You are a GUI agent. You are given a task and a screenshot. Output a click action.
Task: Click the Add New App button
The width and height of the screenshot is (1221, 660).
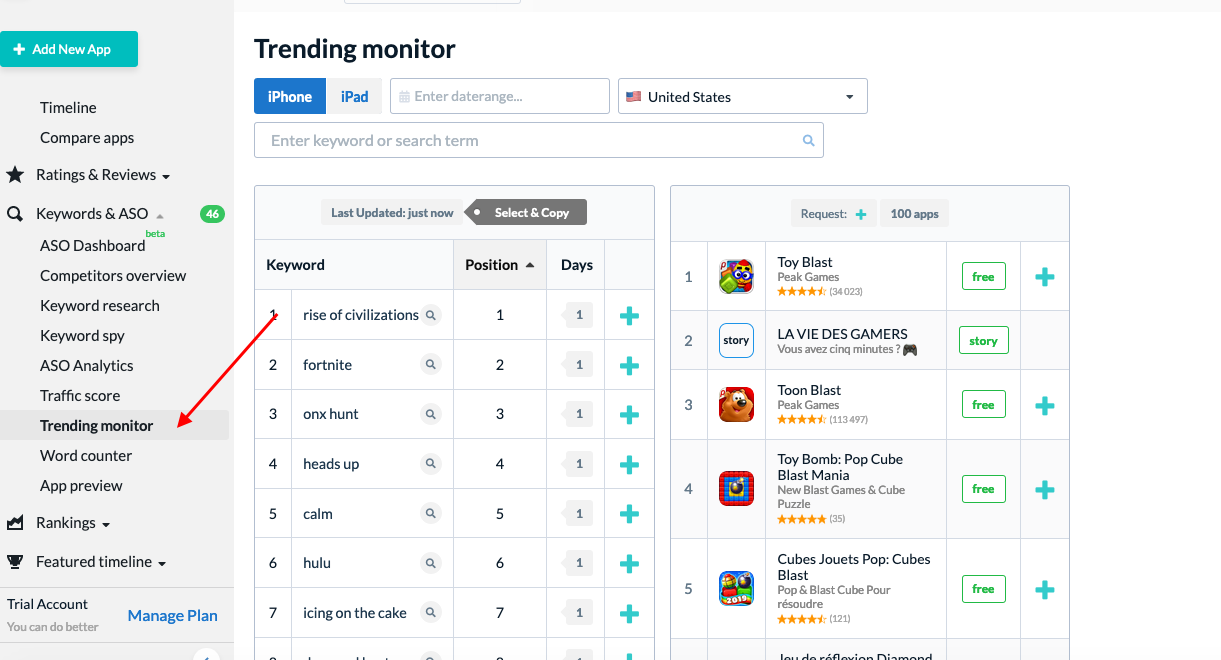69,49
